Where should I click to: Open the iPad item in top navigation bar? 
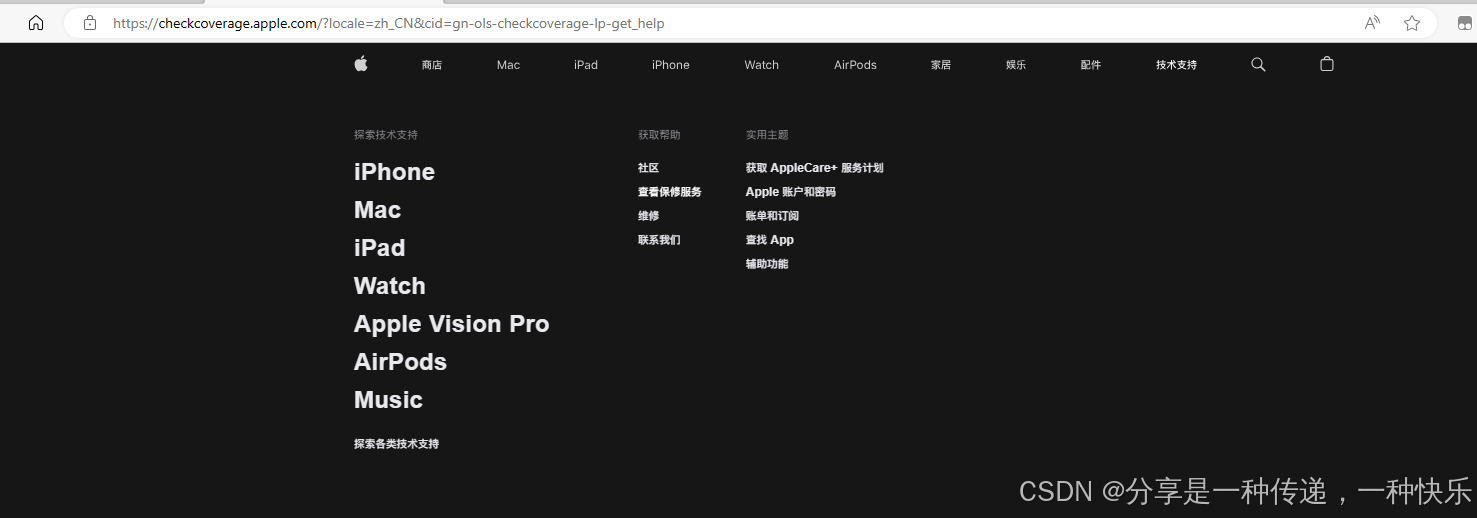coord(586,65)
